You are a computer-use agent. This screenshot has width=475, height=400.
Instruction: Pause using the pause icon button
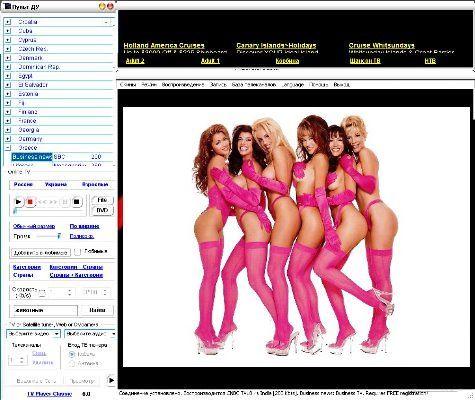[x=65, y=202]
